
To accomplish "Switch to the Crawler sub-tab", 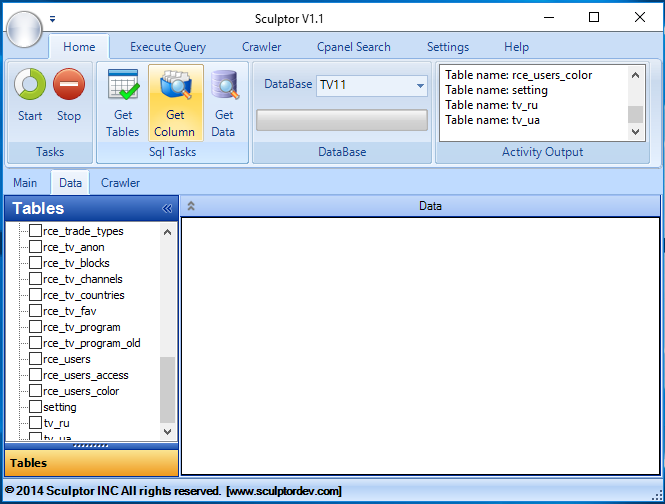I will [120, 183].
